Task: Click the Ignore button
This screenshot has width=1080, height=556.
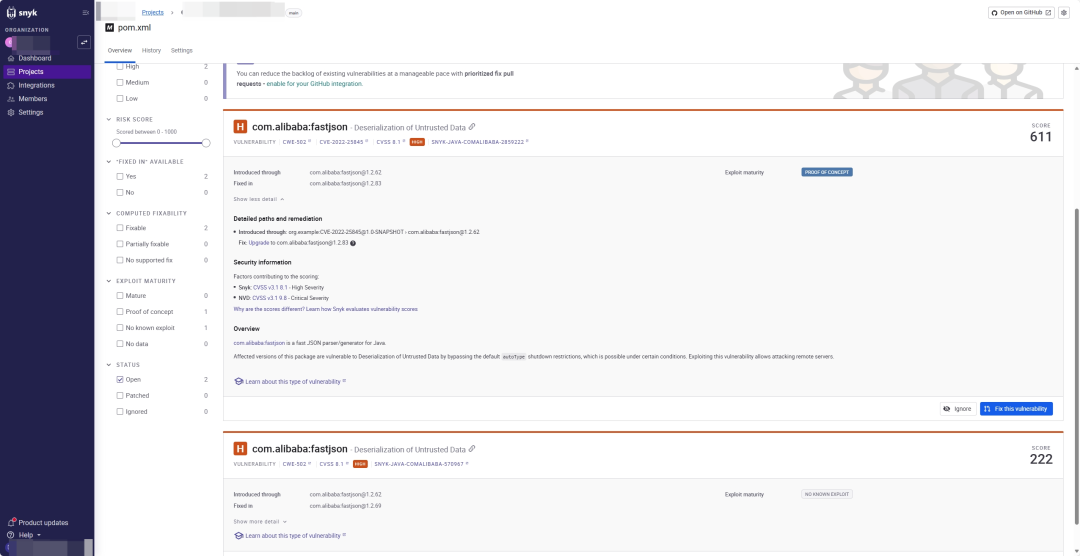Action: pyautogui.click(x=957, y=409)
